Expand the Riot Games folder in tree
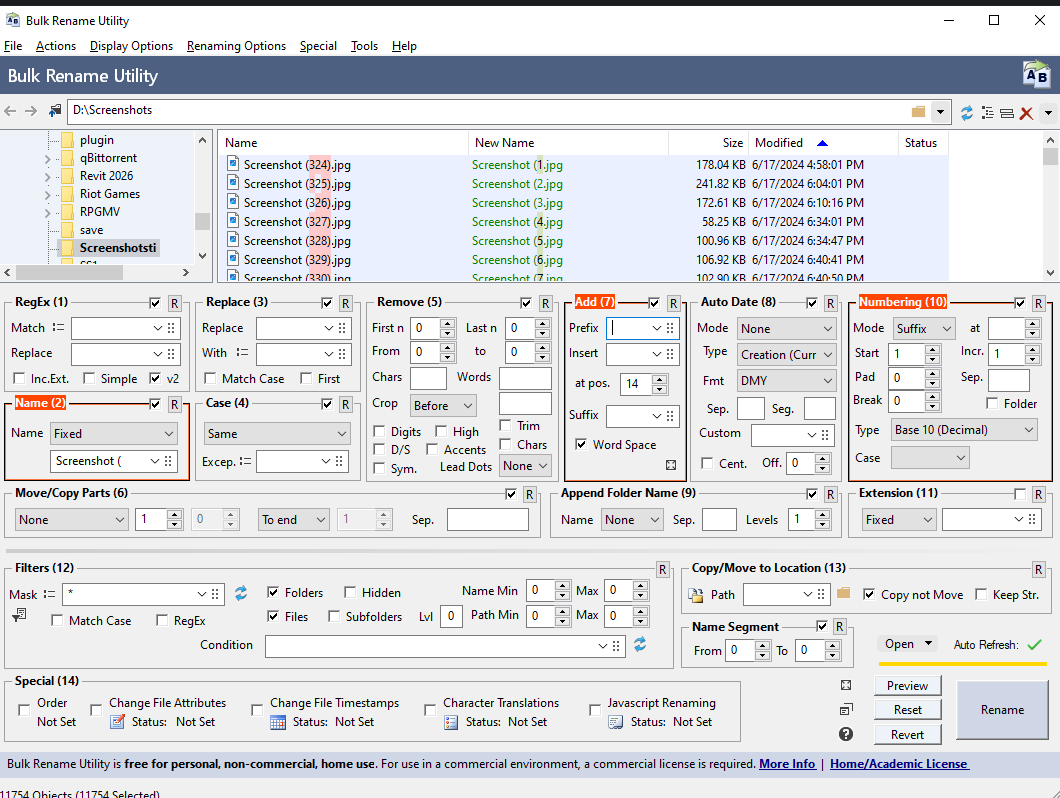Image resolution: width=1060 pixels, height=798 pixels. point(48,194)
